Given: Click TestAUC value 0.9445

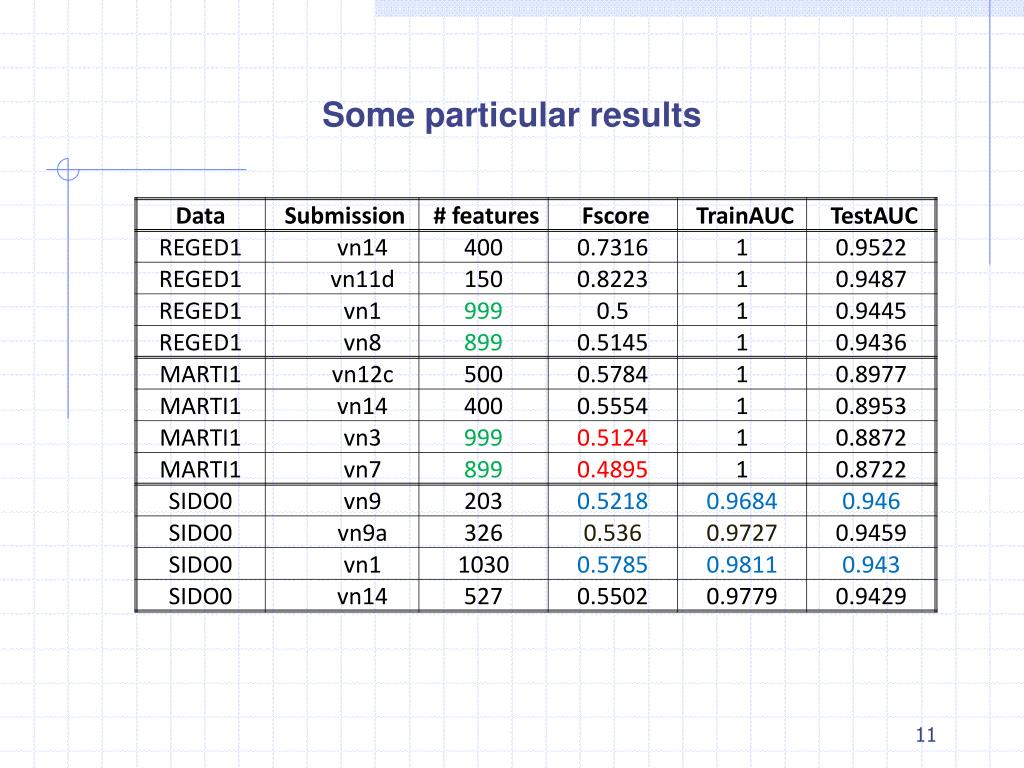Looking at the screenshot, I should [871, 311].
